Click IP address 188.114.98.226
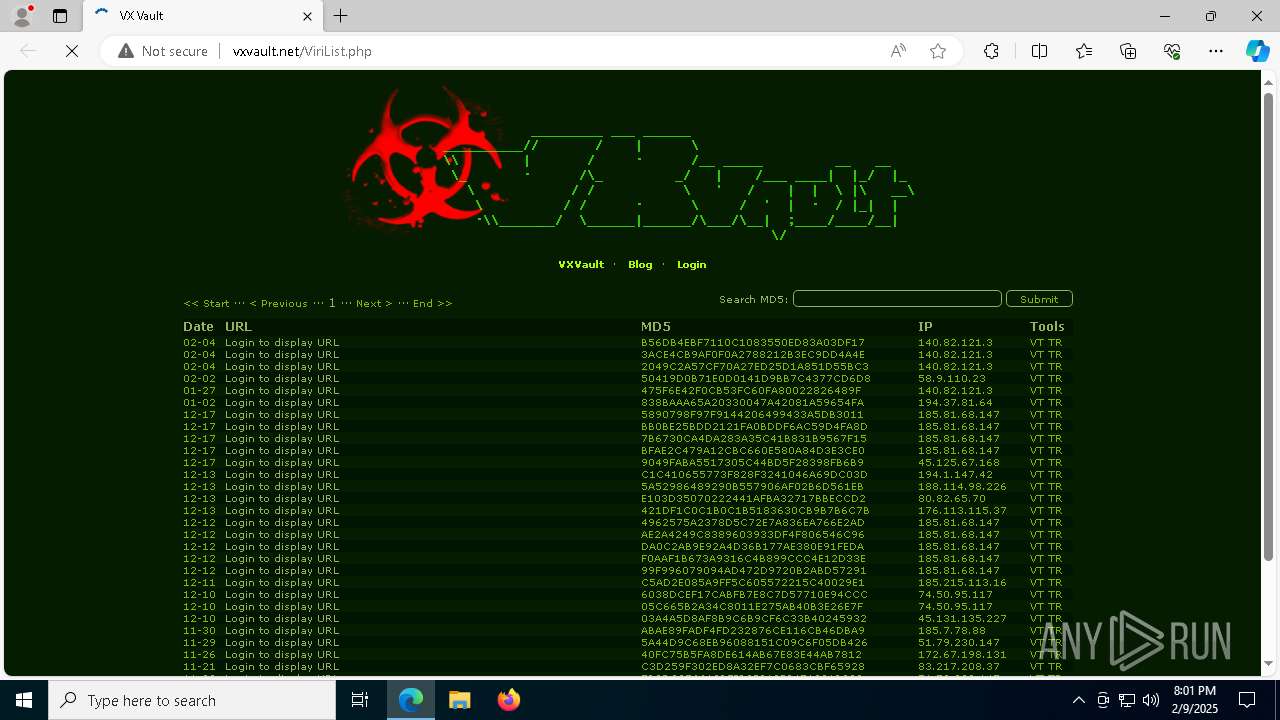The height and width of the screenshot is (720, 1280). [x=962, y=487]
